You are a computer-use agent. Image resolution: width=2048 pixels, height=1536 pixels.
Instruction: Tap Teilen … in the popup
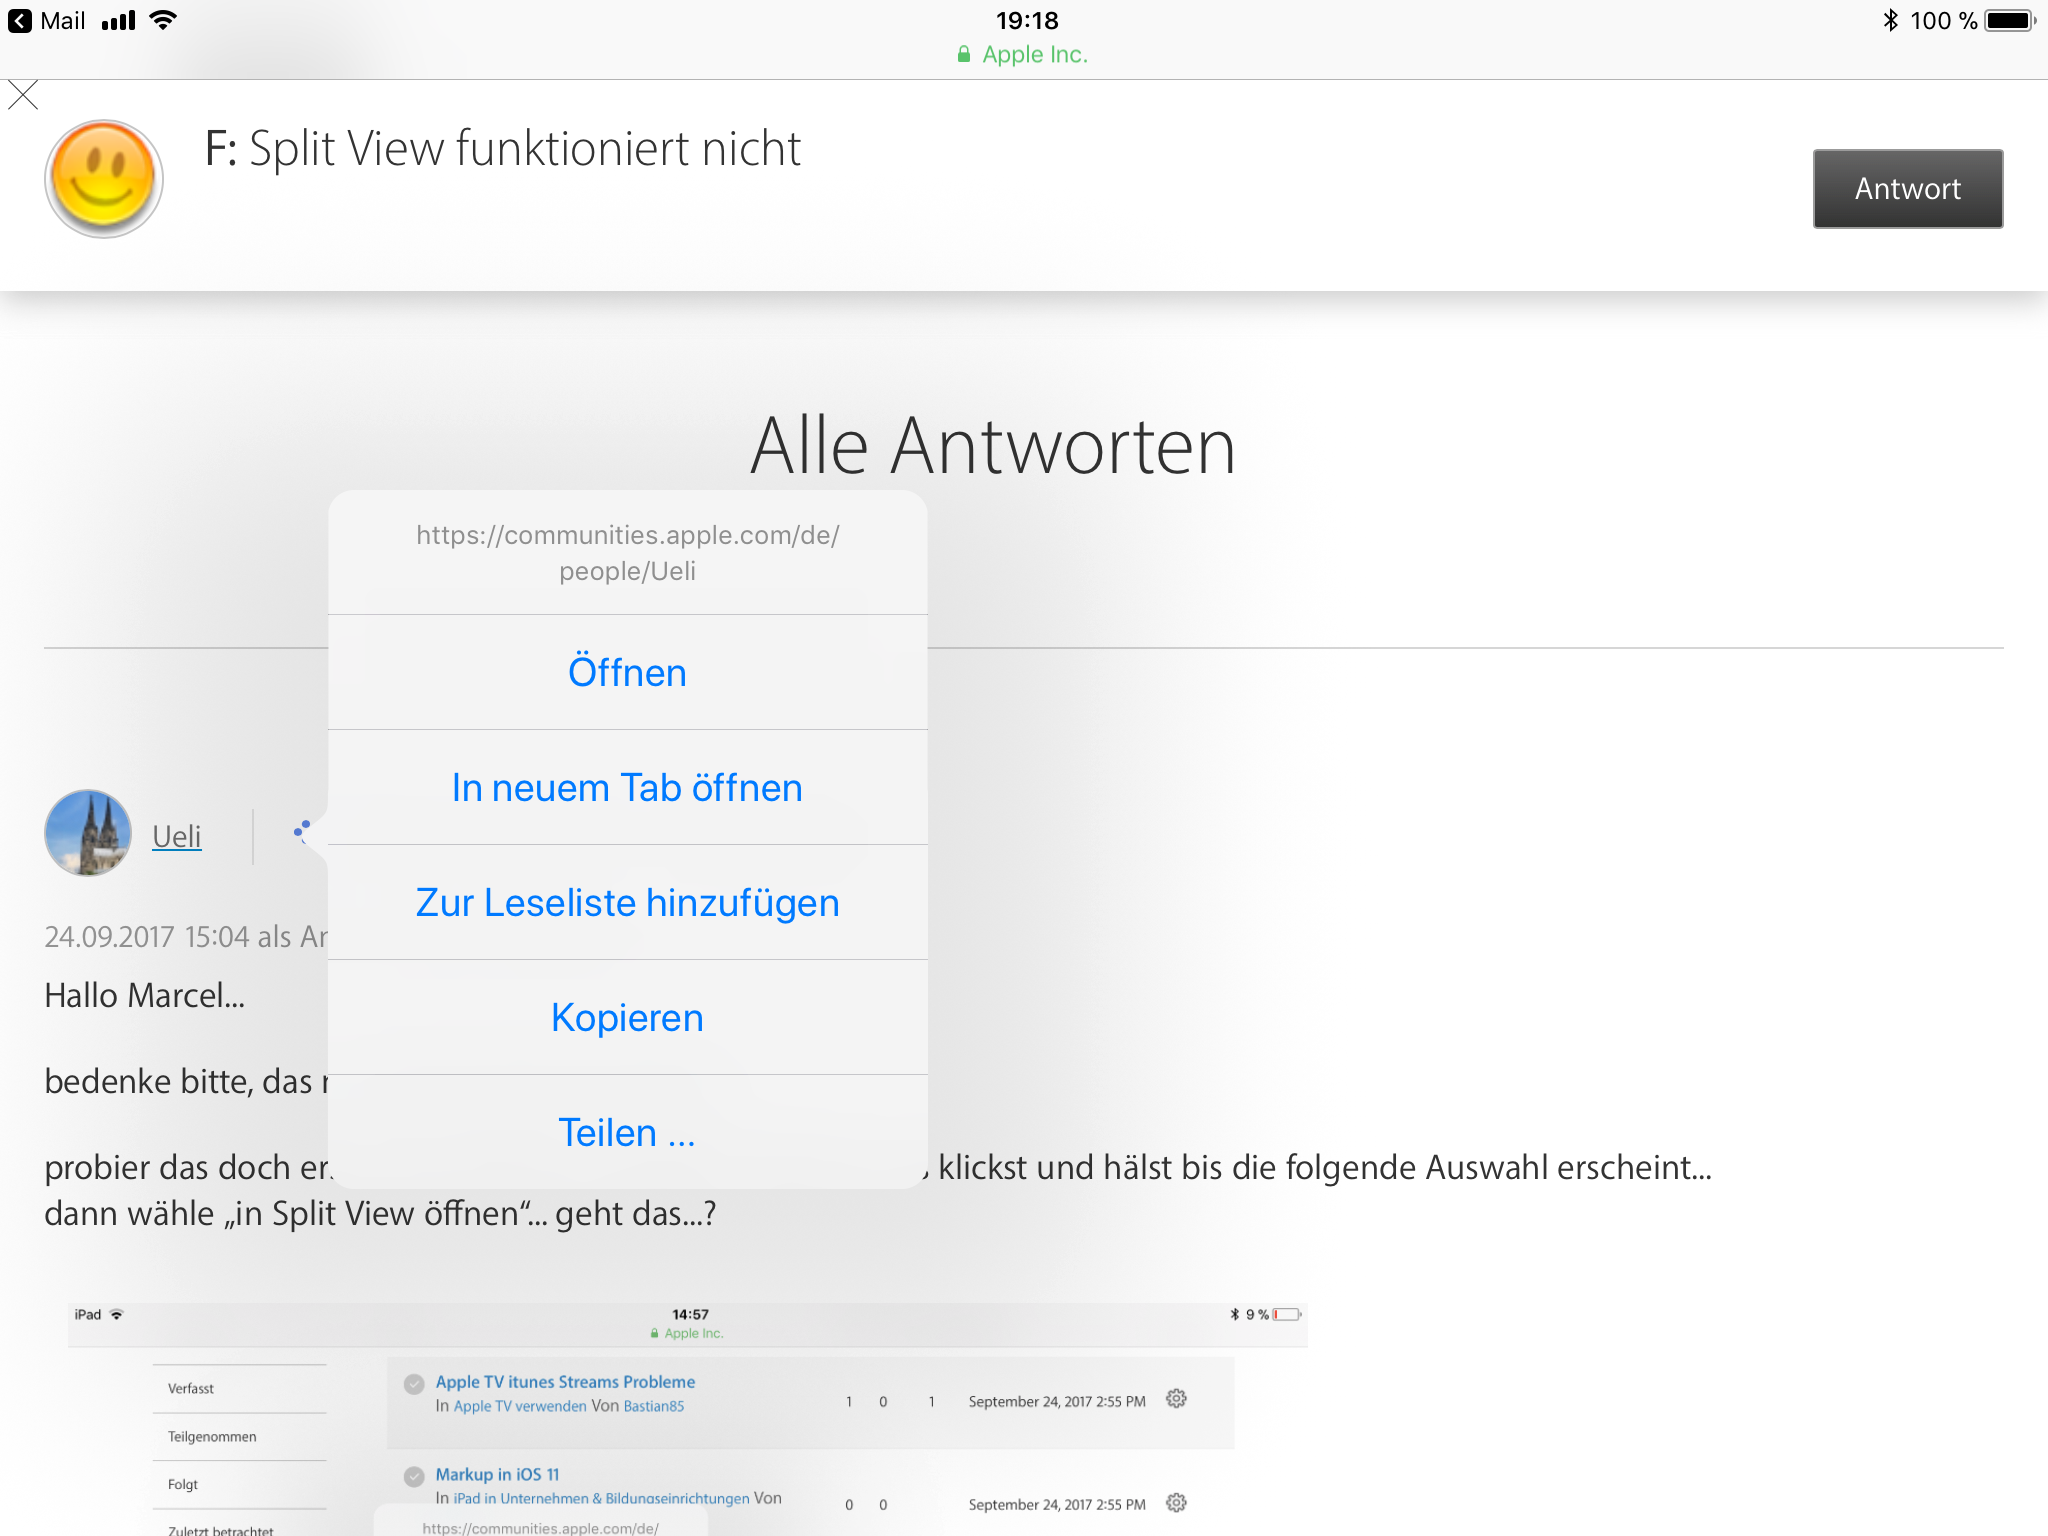pyautogui.click(x=627, y=1133)
